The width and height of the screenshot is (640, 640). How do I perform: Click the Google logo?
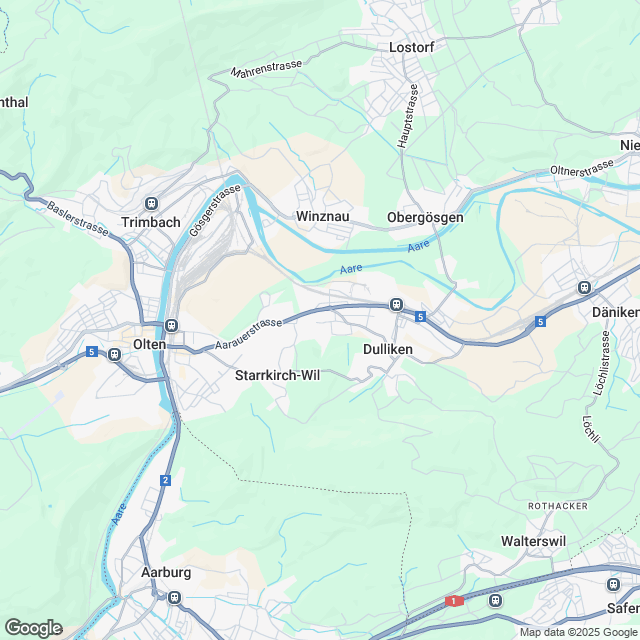[x=33, y=628]
